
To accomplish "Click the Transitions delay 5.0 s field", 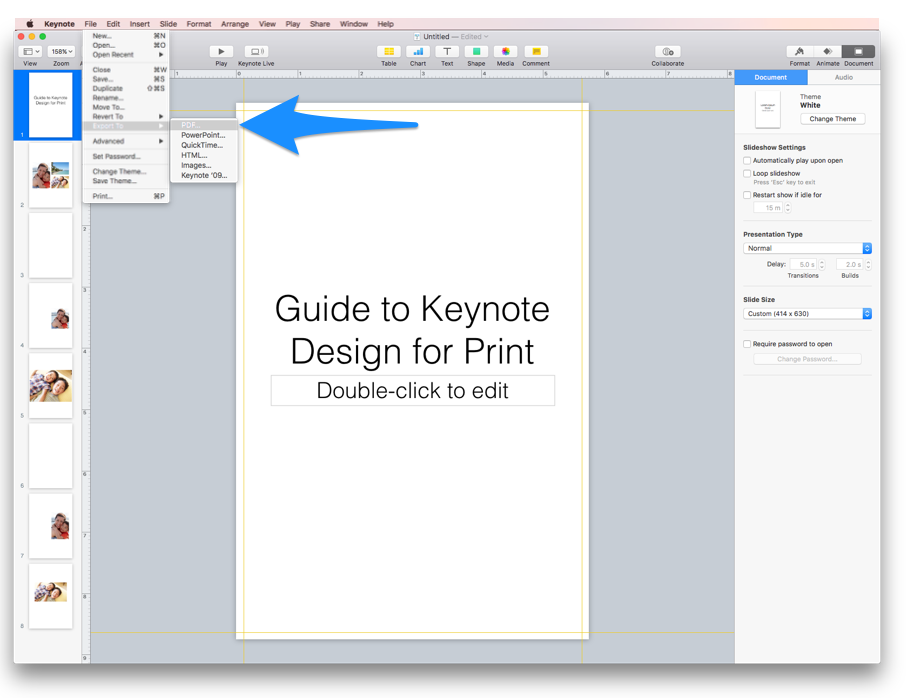I will (803, 265).
